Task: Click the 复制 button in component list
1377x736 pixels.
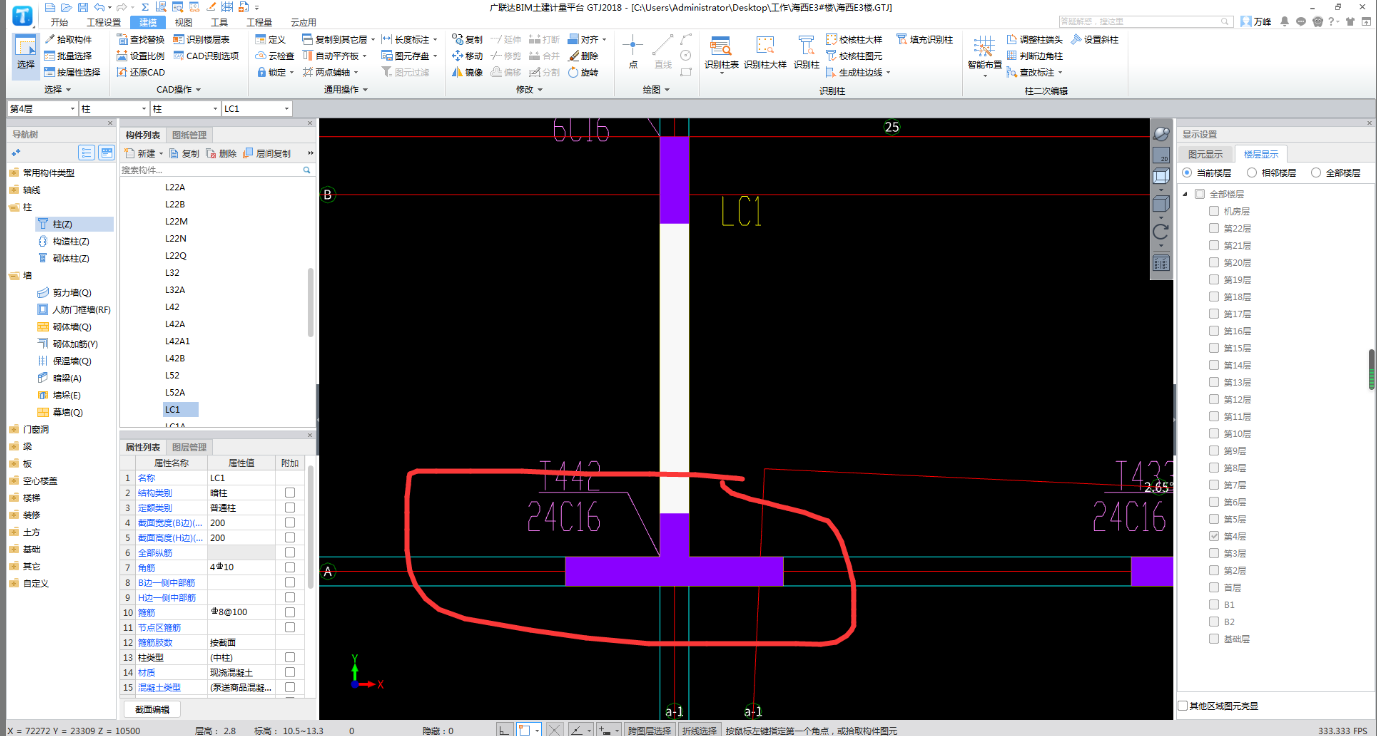Action: [x=184, y=154]
